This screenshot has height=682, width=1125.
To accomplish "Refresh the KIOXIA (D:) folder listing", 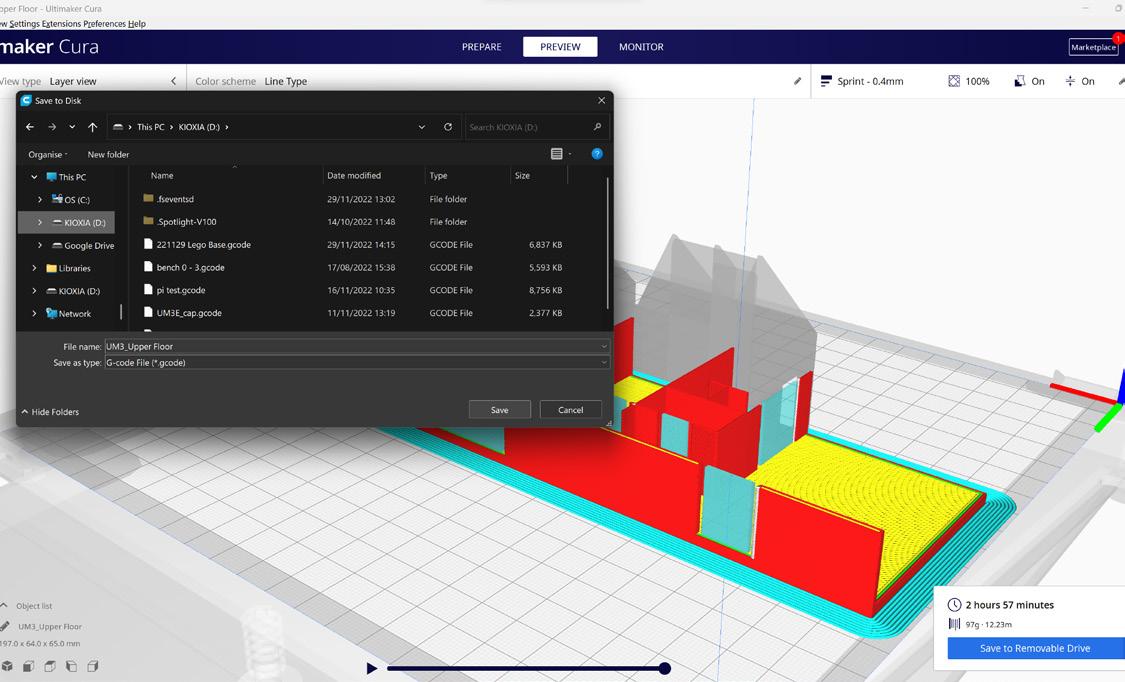I will 448,127.
